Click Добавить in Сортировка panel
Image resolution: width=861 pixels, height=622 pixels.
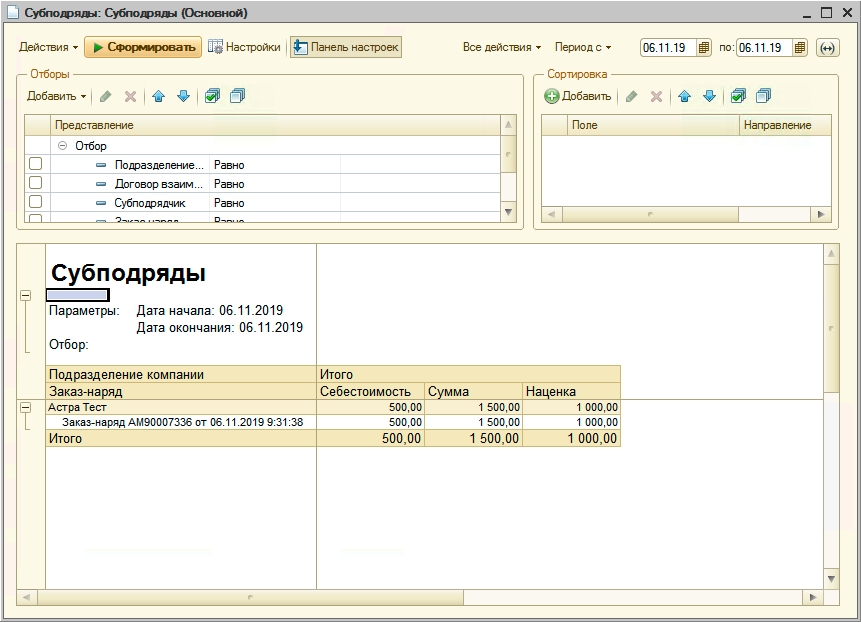click(x=578, y=96)
